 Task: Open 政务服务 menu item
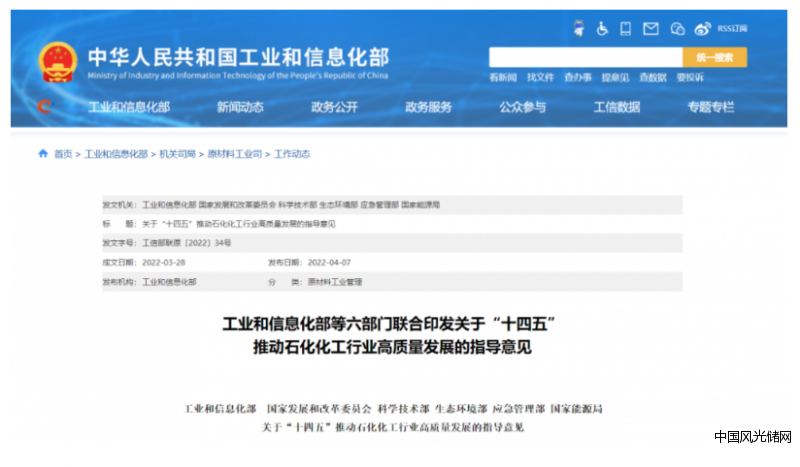tap(429, 107)
